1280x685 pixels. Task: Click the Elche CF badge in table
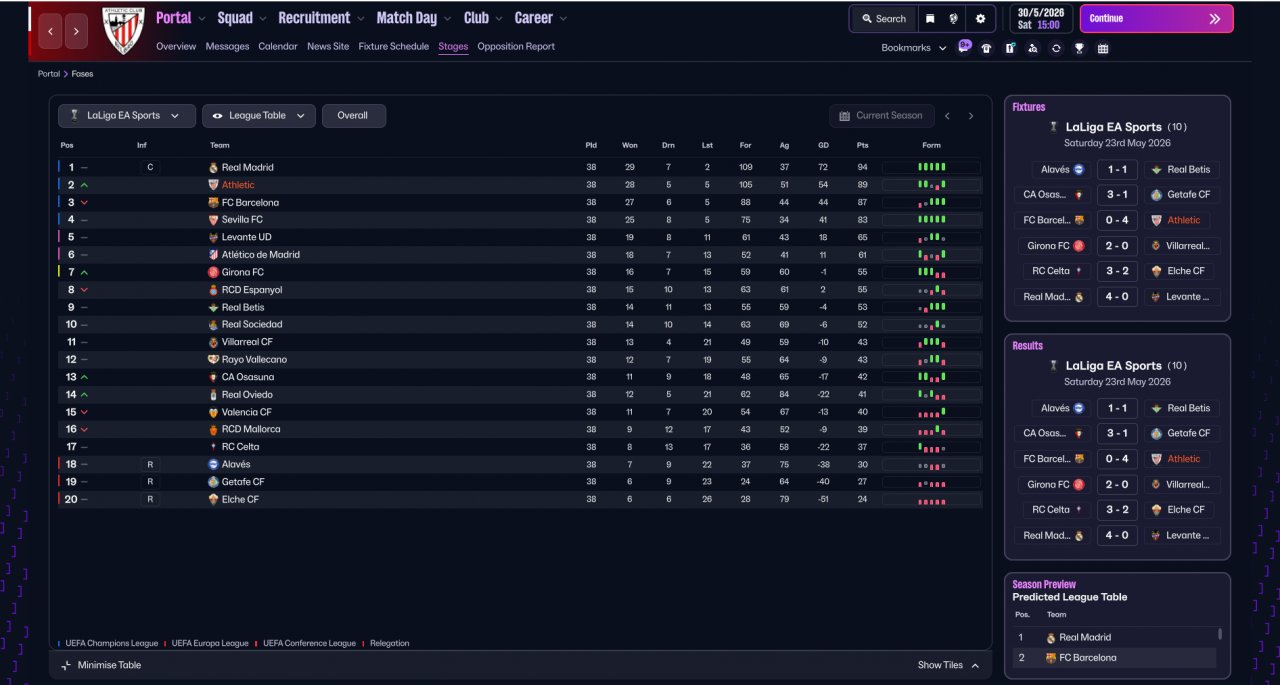(x=213, y=499)
